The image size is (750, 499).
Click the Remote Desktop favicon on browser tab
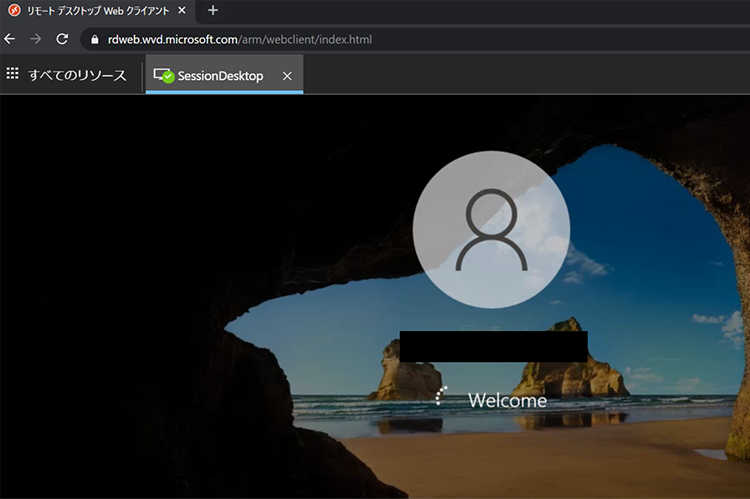(x=14, y=10)
